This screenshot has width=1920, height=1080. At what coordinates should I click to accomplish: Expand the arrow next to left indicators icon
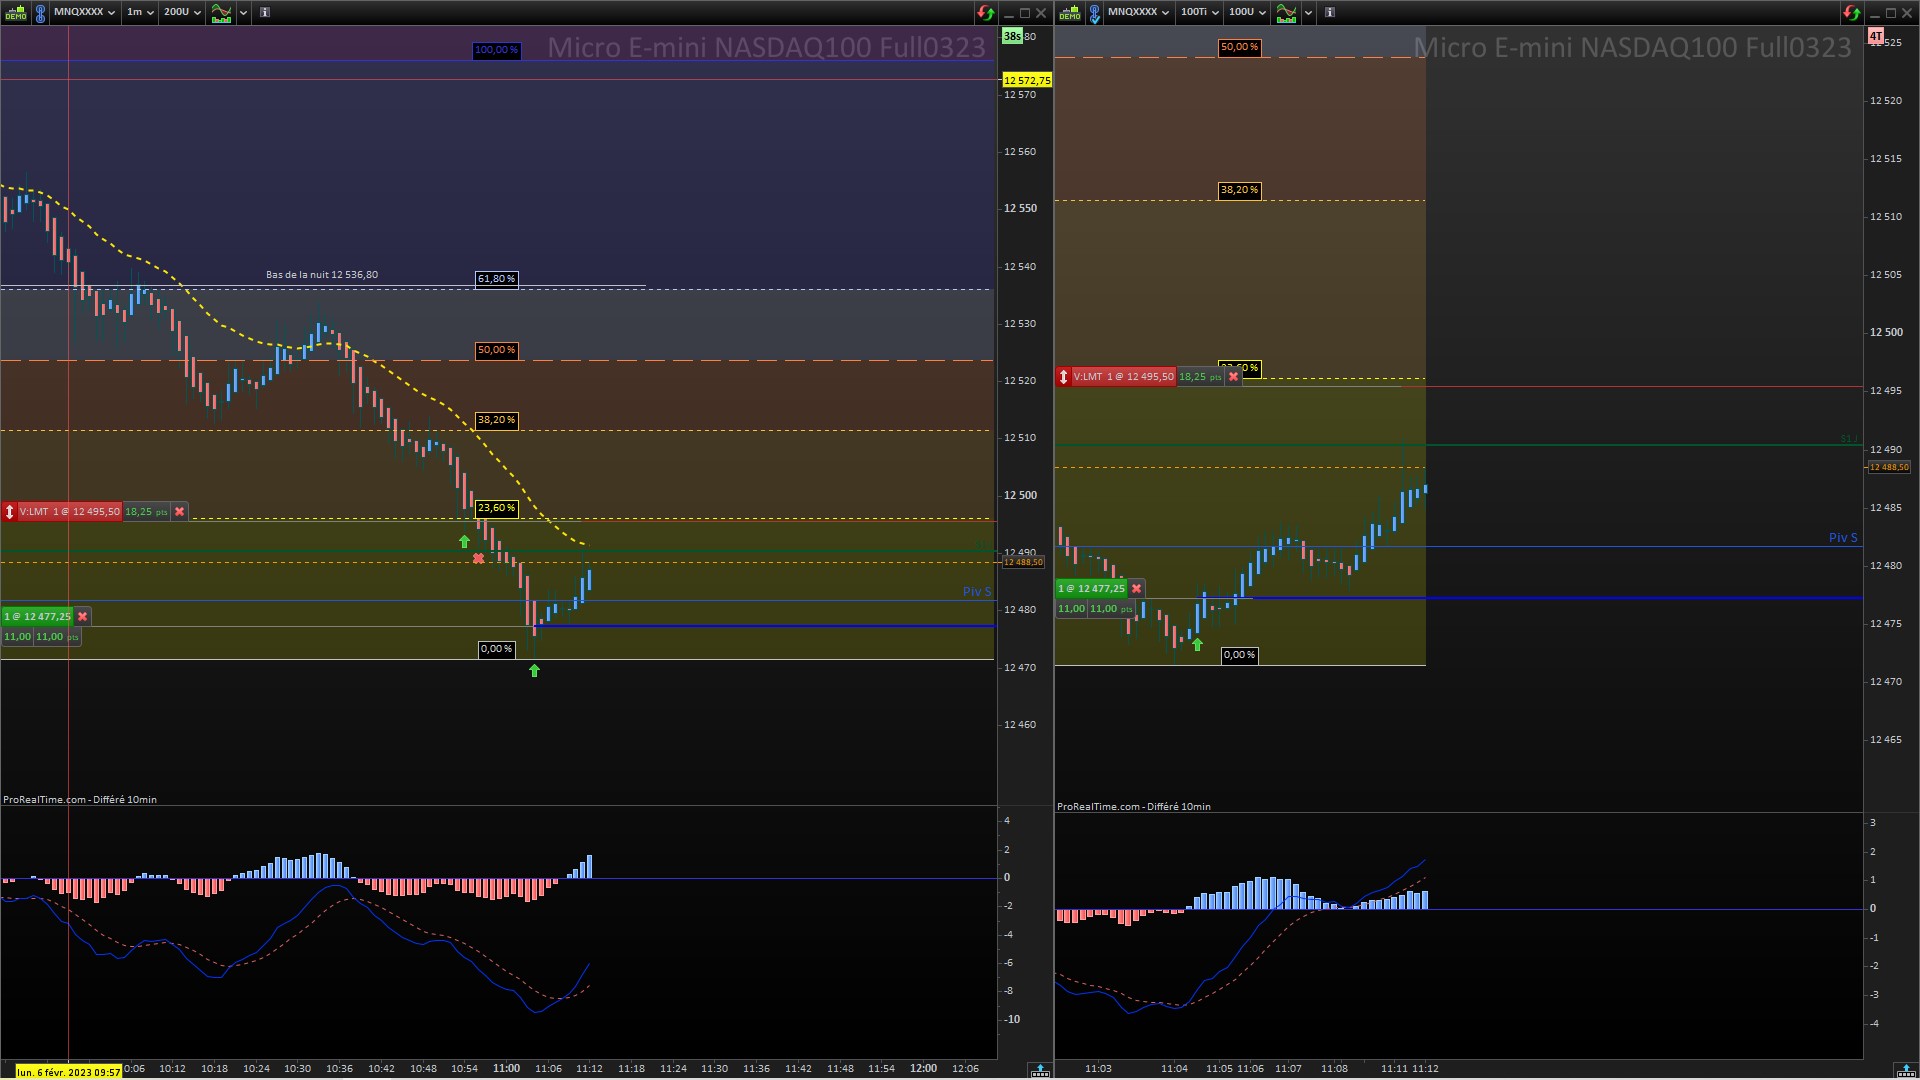pos(243,13)
